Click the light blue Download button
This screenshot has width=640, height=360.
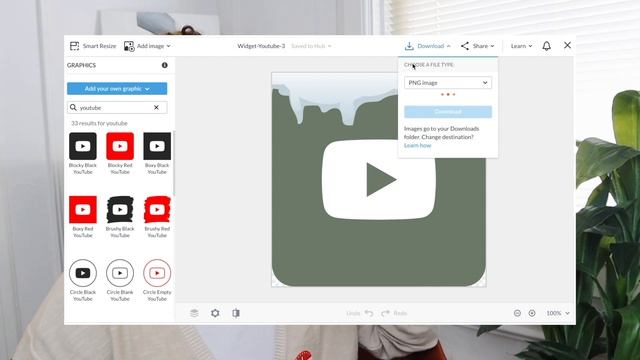[448, 112]
